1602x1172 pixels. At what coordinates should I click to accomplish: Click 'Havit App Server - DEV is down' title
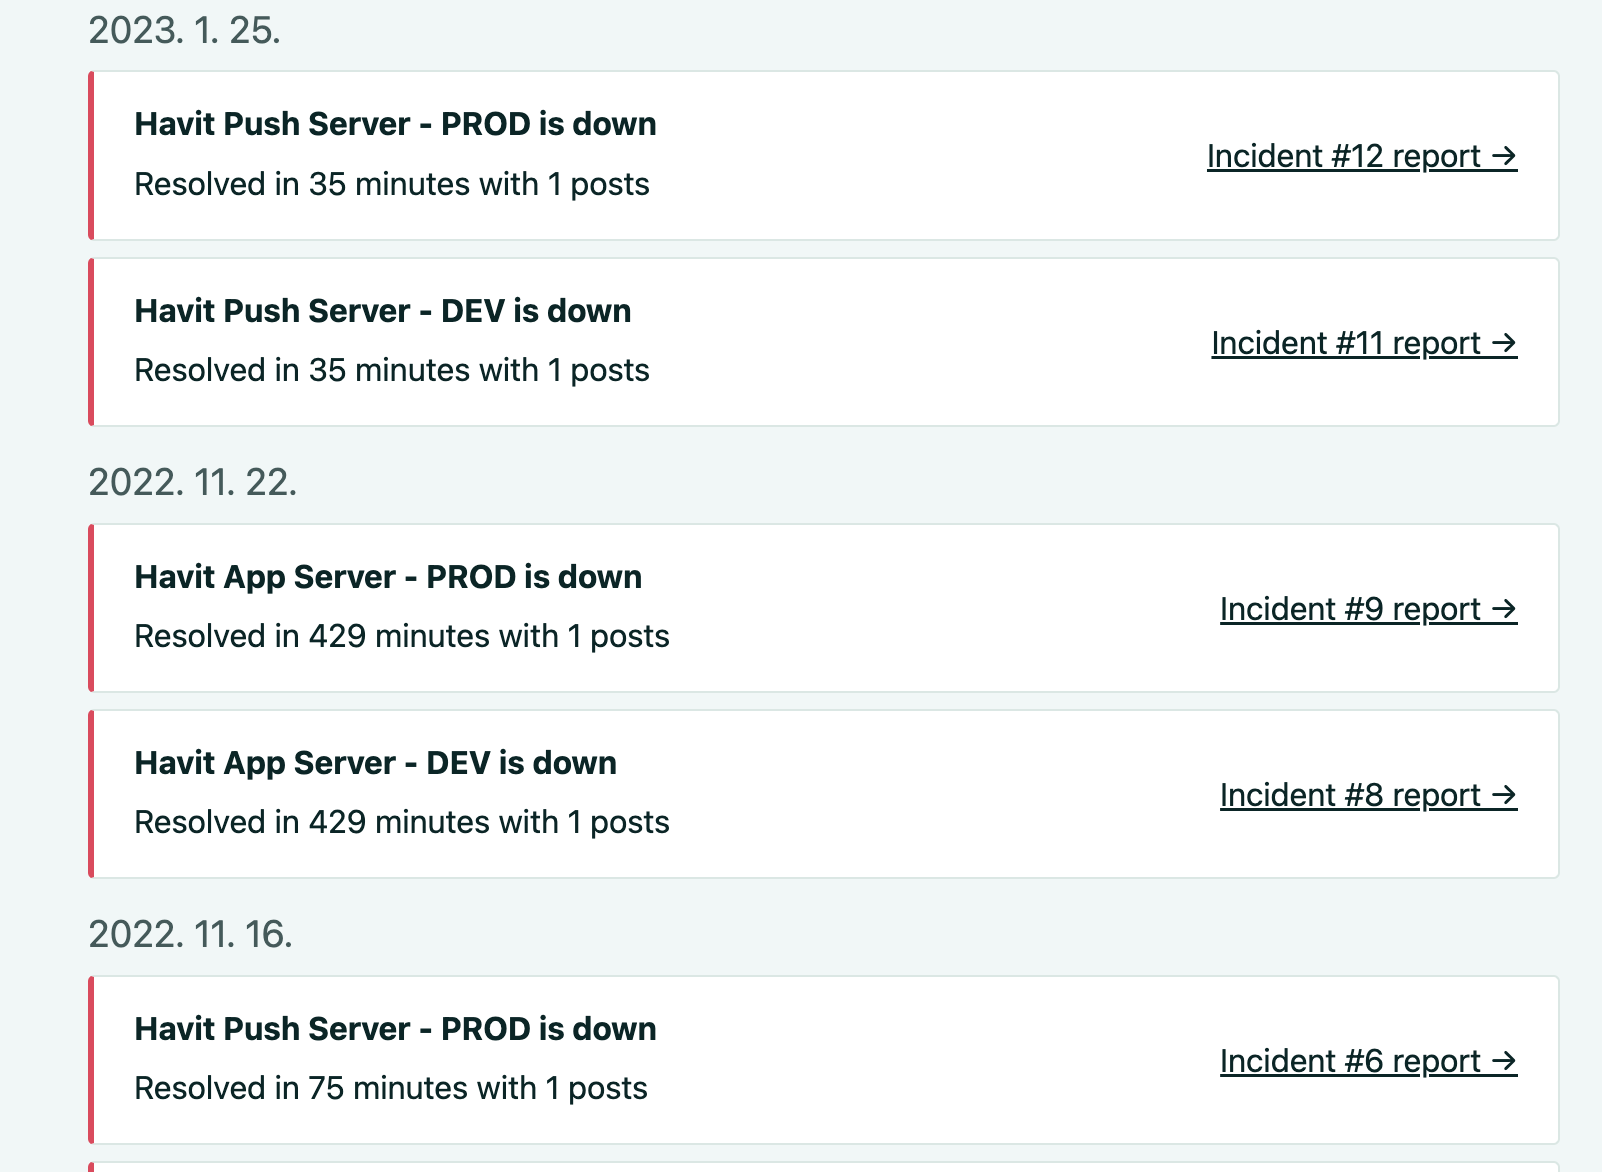tap(376, 763)
